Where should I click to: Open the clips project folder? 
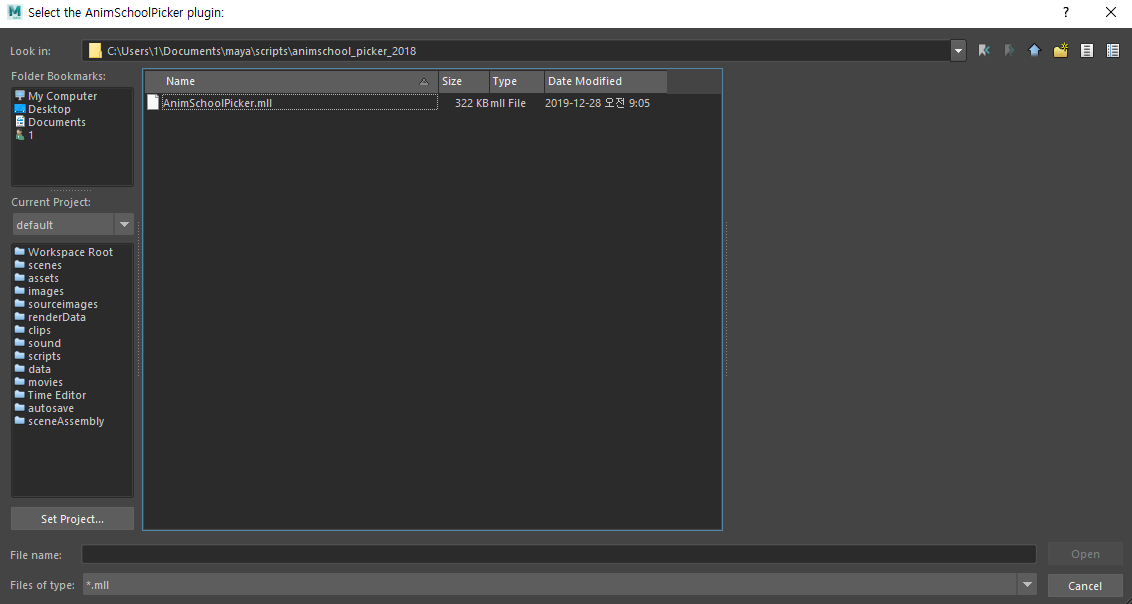tap(39, 331)
